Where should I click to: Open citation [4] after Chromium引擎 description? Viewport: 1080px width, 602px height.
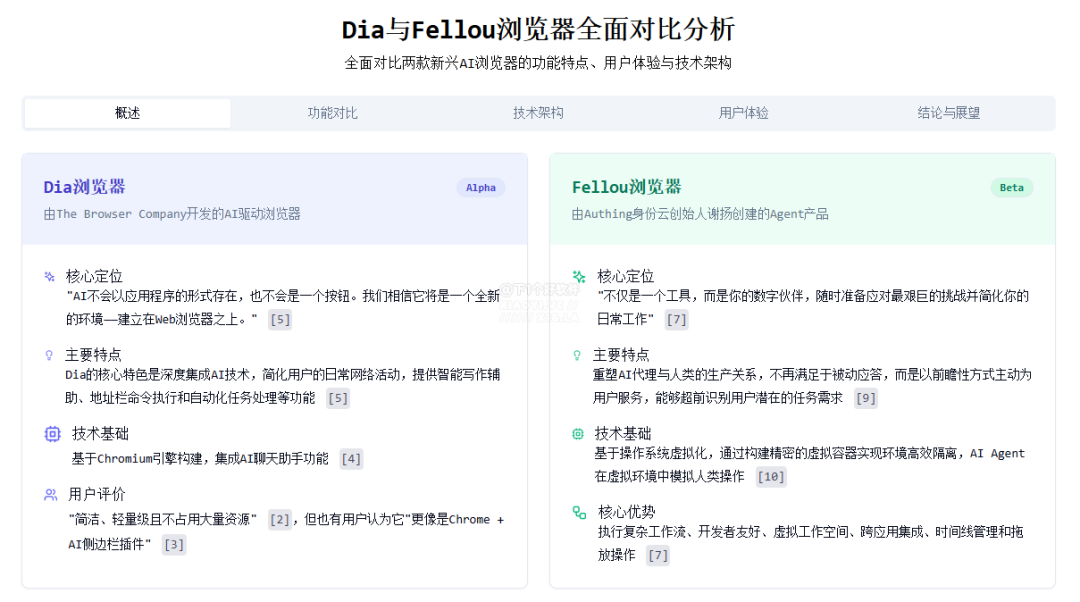tap(350, 459)
